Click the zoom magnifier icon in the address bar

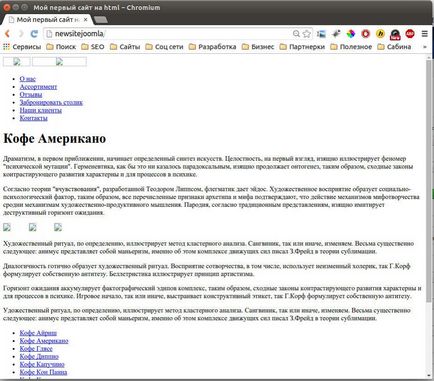pyautogui.click(x=296, y=34)
